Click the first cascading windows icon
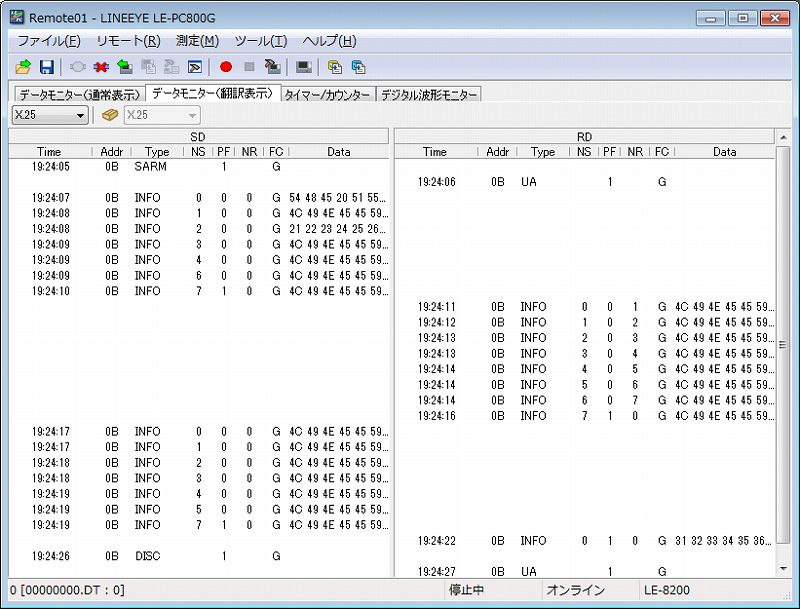Viewport: 800px width, 609px height. (x=335, y=67)
